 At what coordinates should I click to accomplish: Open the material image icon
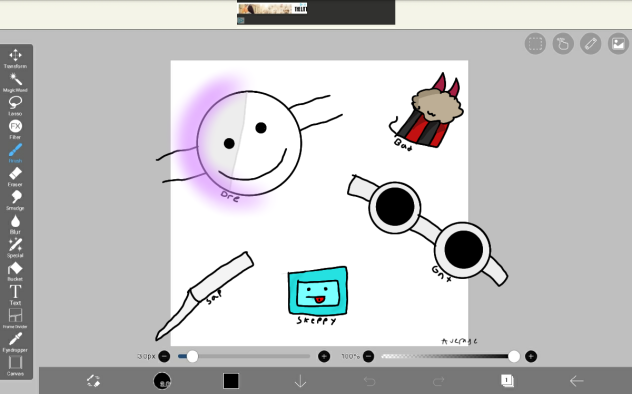(618, 44)
